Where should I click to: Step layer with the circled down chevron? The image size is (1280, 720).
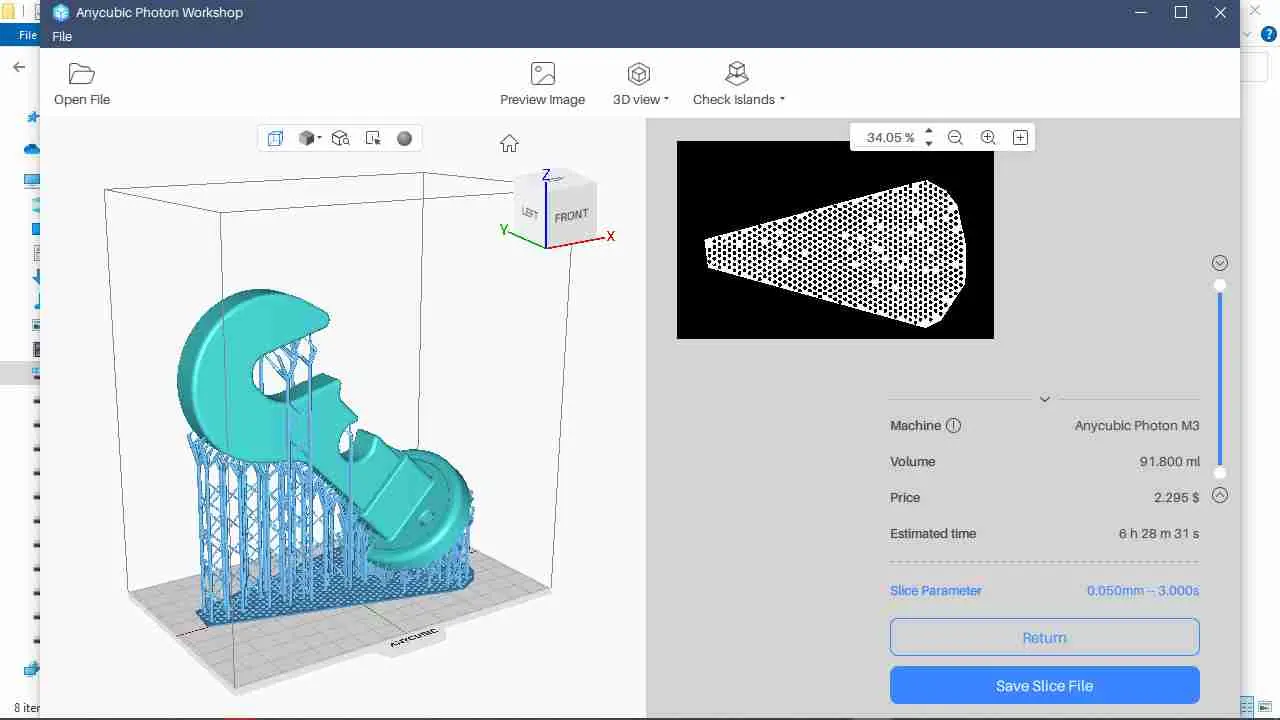coord(1219,263)
